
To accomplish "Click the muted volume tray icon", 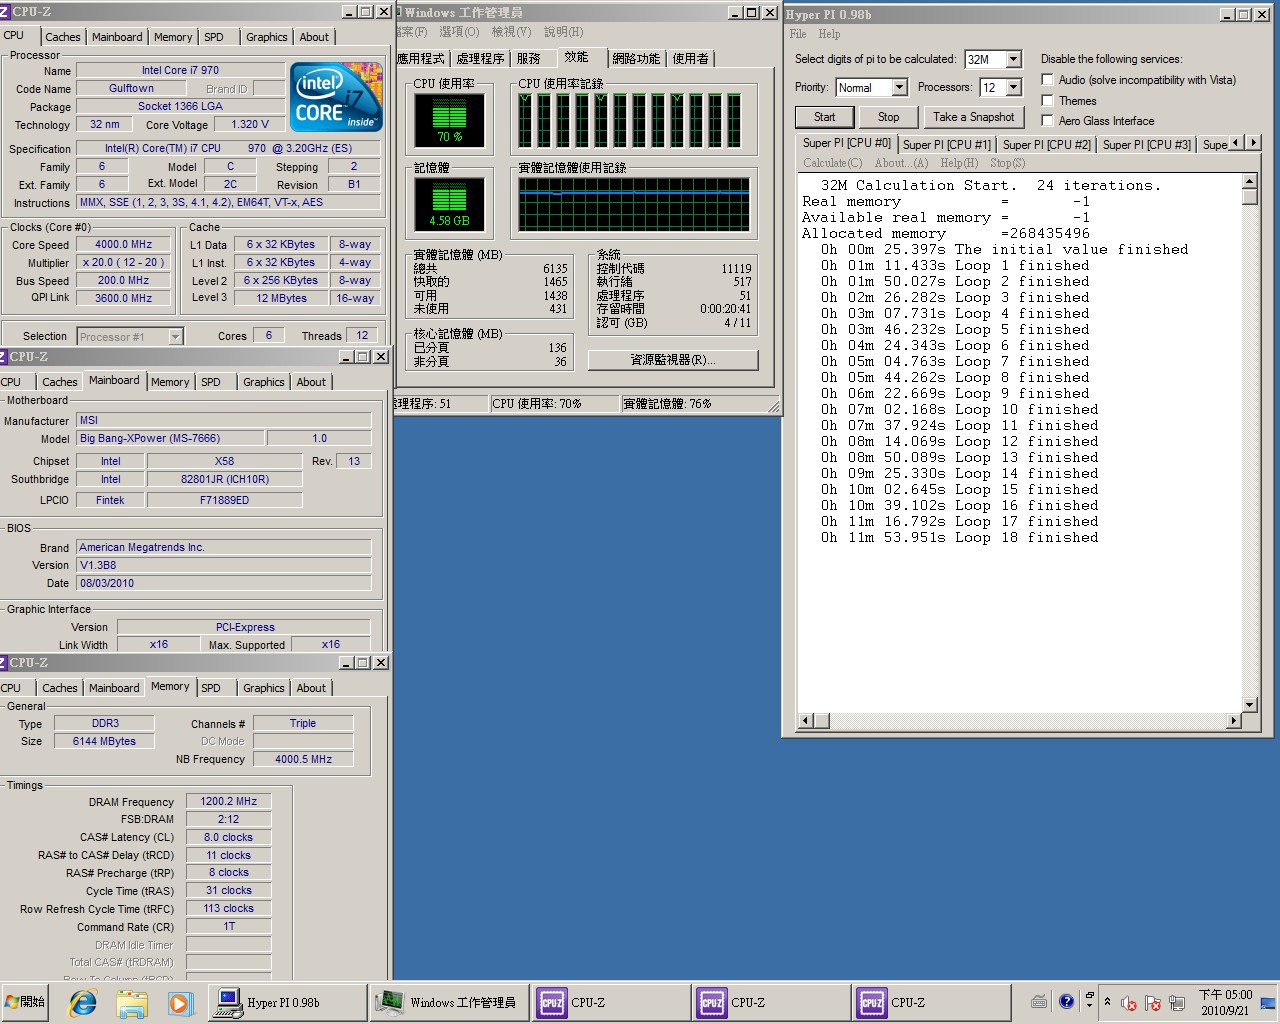I will pos(1129,1003).
